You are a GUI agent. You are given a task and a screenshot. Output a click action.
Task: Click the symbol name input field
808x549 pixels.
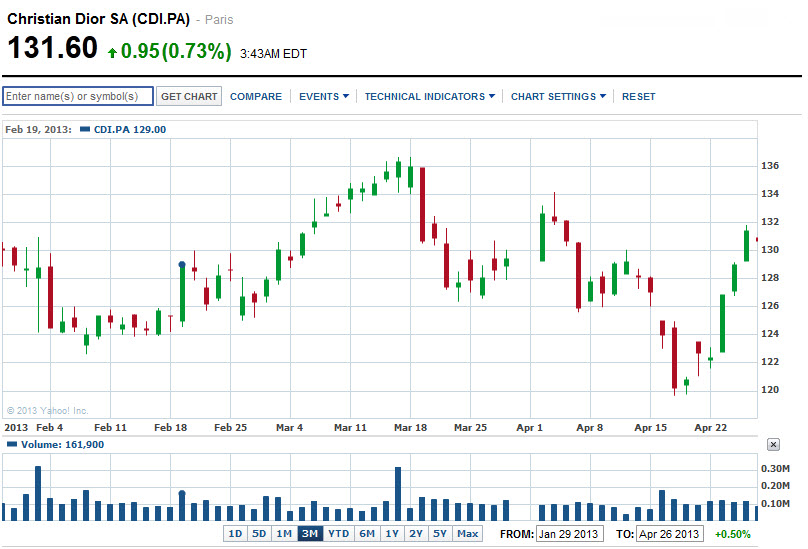click(78, 96)
